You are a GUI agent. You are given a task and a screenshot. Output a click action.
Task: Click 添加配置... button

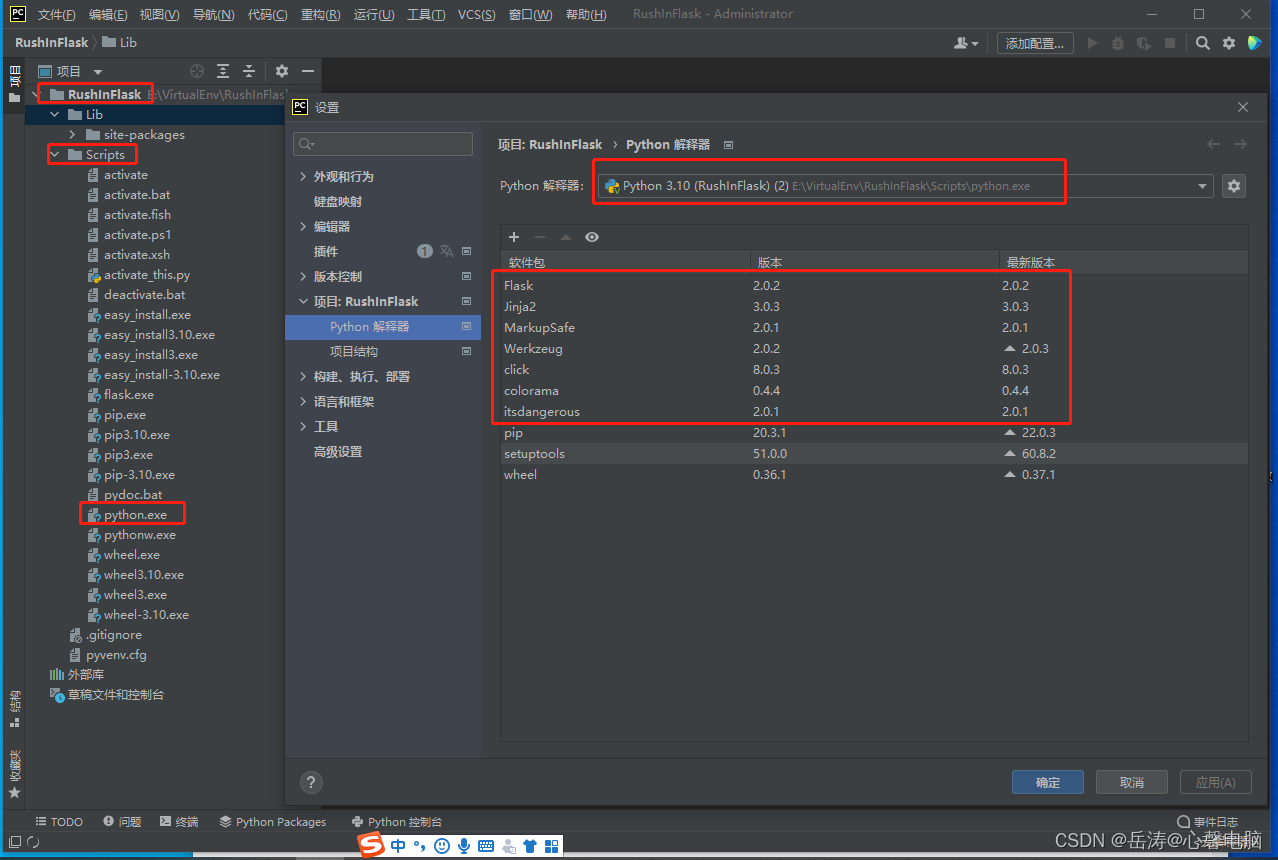coord(1036,43)
